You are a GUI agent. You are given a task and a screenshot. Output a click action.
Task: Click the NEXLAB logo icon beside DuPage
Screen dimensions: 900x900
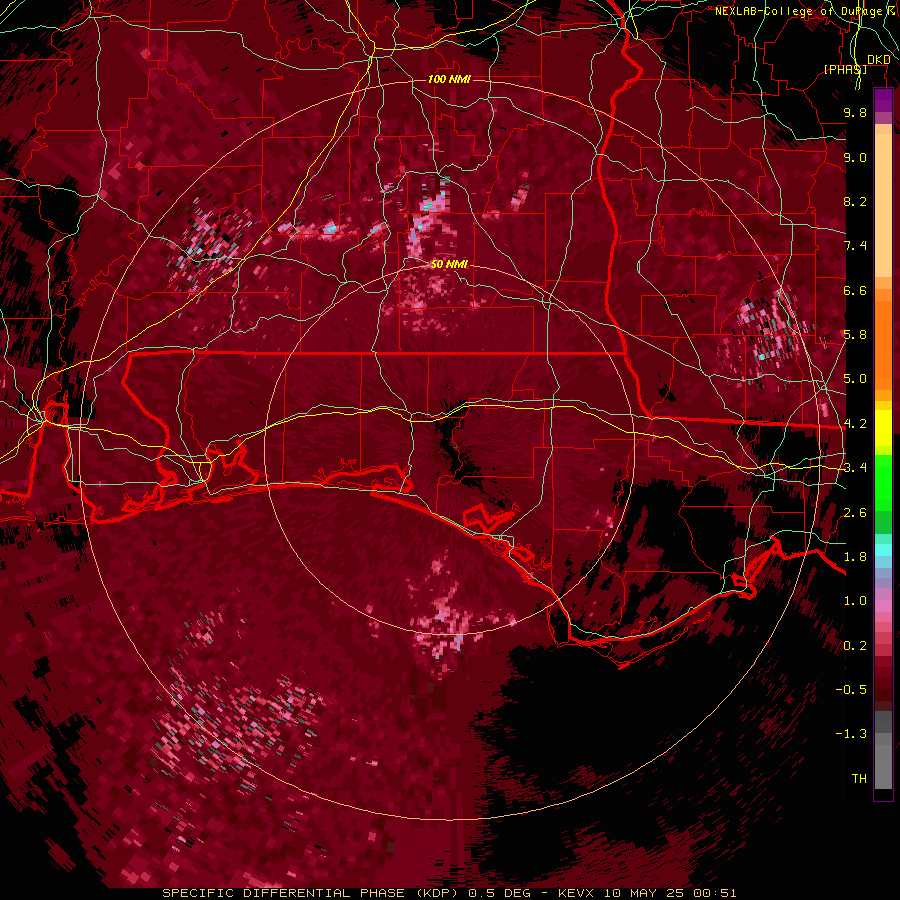[893, 10]
